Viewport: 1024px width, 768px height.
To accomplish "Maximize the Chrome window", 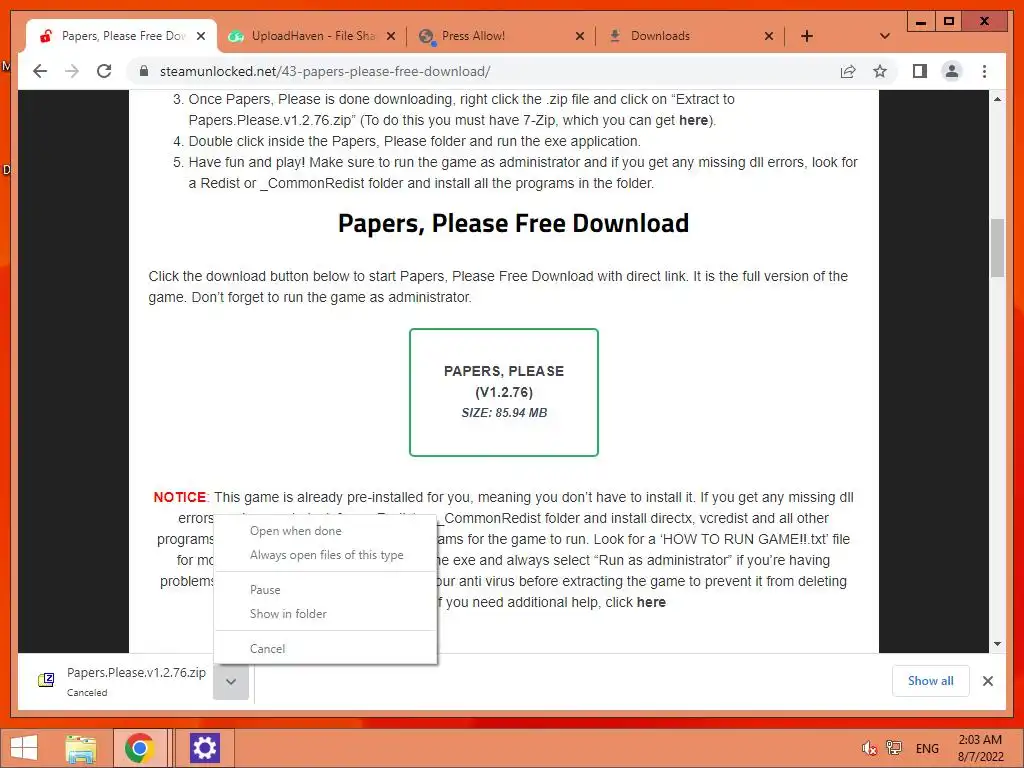I will (x=949, y=22).
